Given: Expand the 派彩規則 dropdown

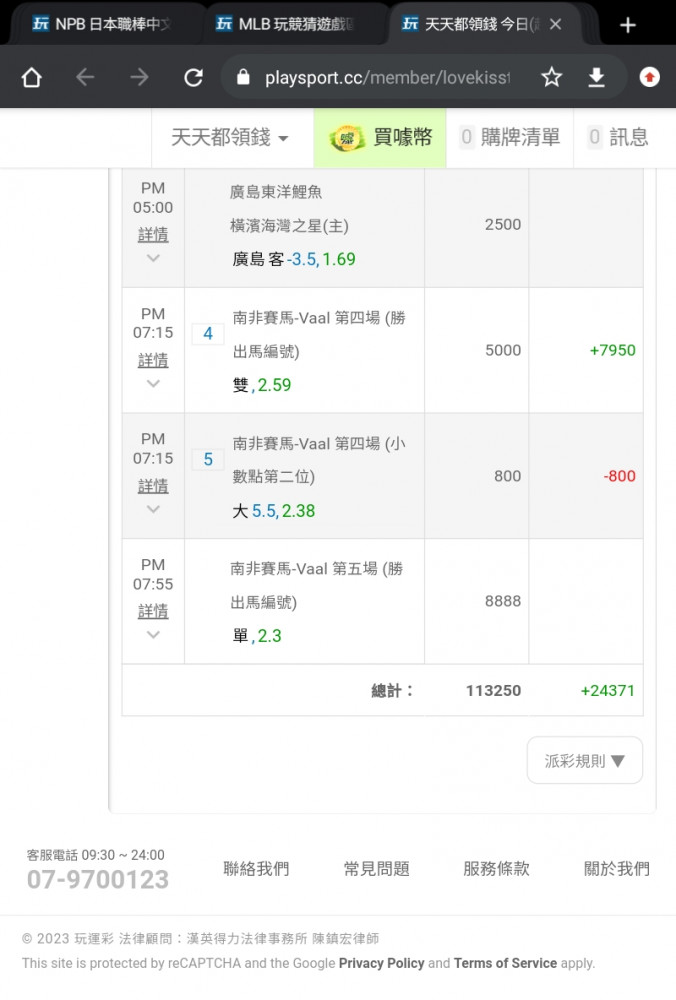Looking at the screenshot, I should pos(584,760).
